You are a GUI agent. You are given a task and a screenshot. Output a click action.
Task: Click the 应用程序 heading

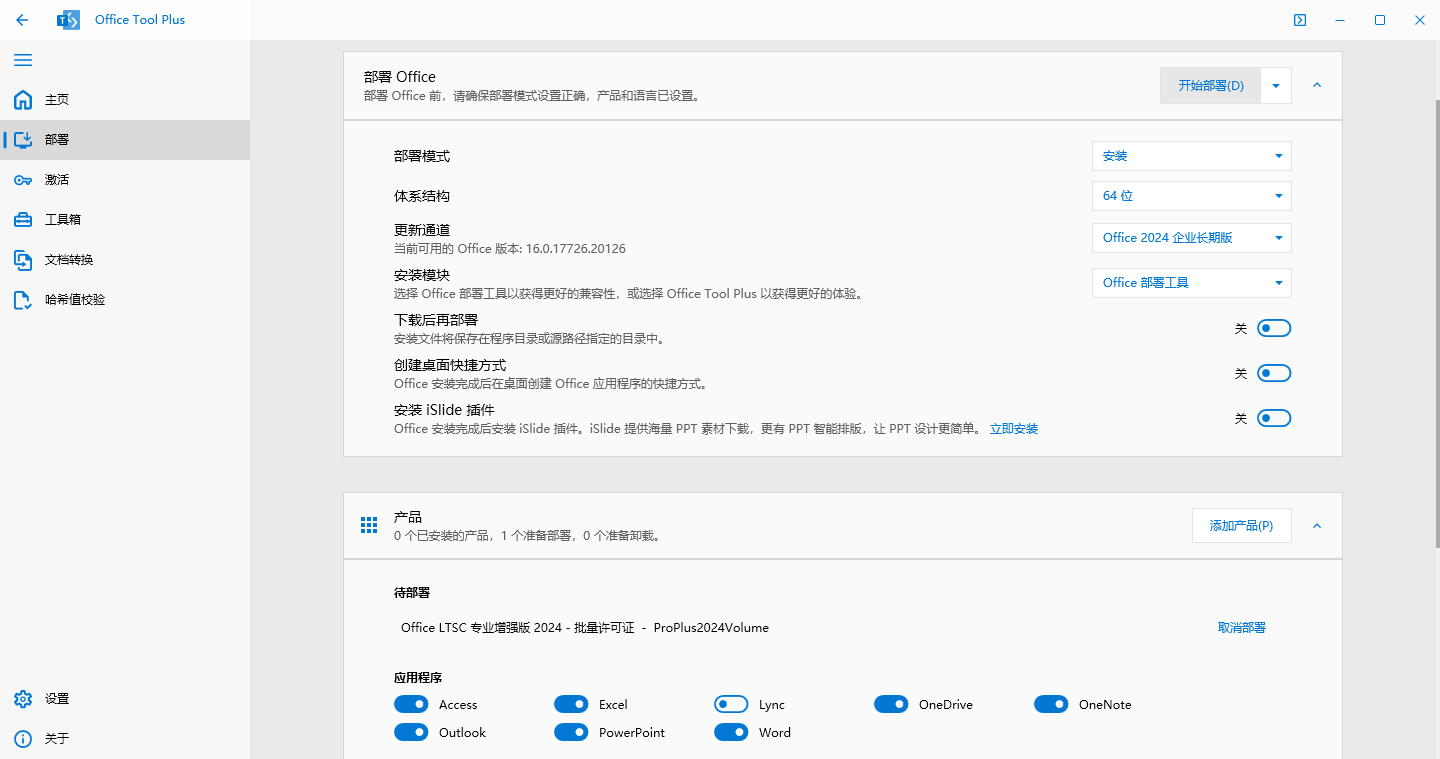tap(418, 678)
